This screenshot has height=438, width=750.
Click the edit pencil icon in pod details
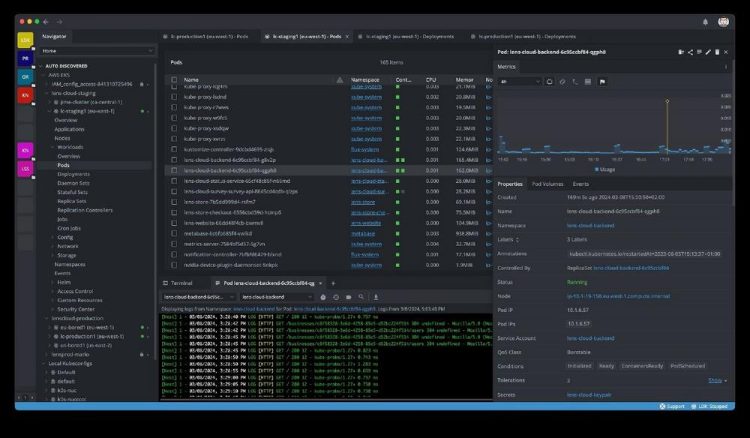point(707,52)
